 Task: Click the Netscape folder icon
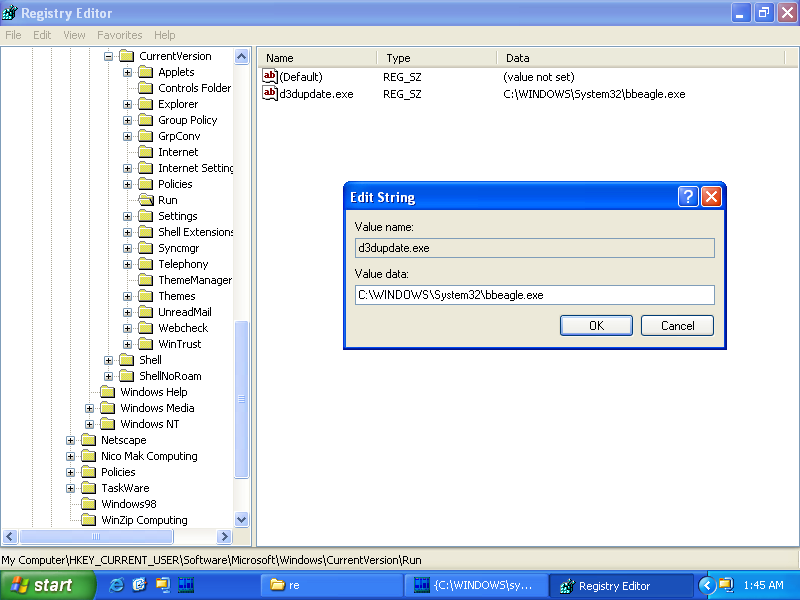pos(89,440)
